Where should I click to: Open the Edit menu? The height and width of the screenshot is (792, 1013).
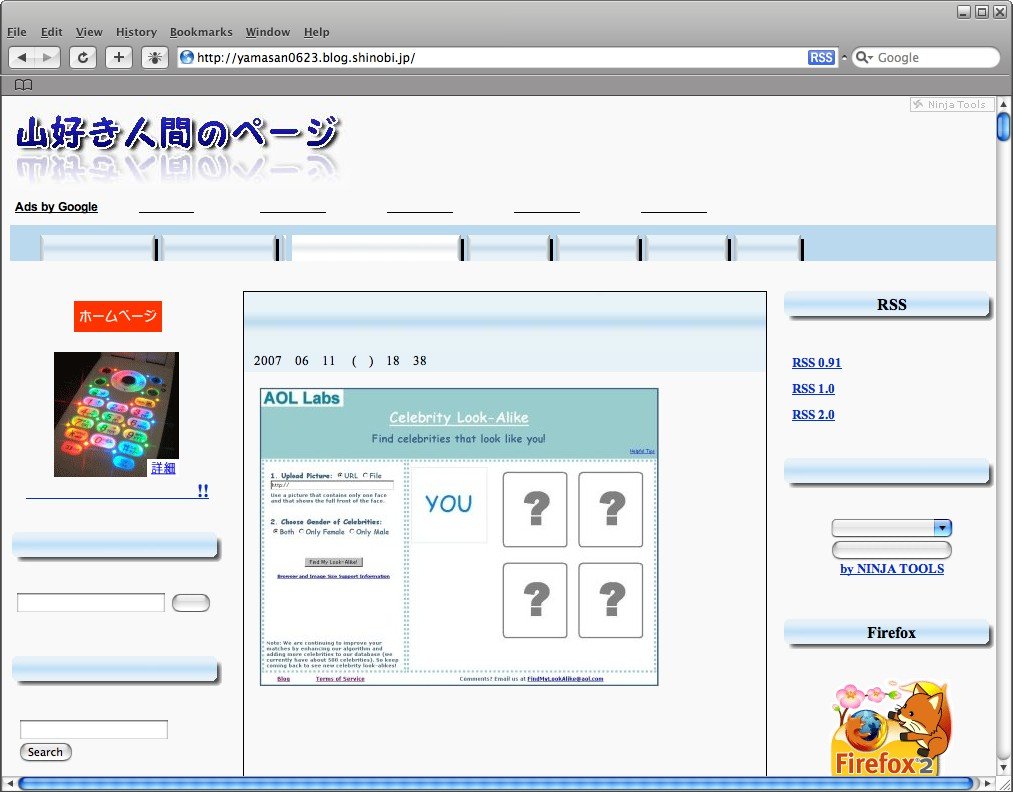click(52, 32)
